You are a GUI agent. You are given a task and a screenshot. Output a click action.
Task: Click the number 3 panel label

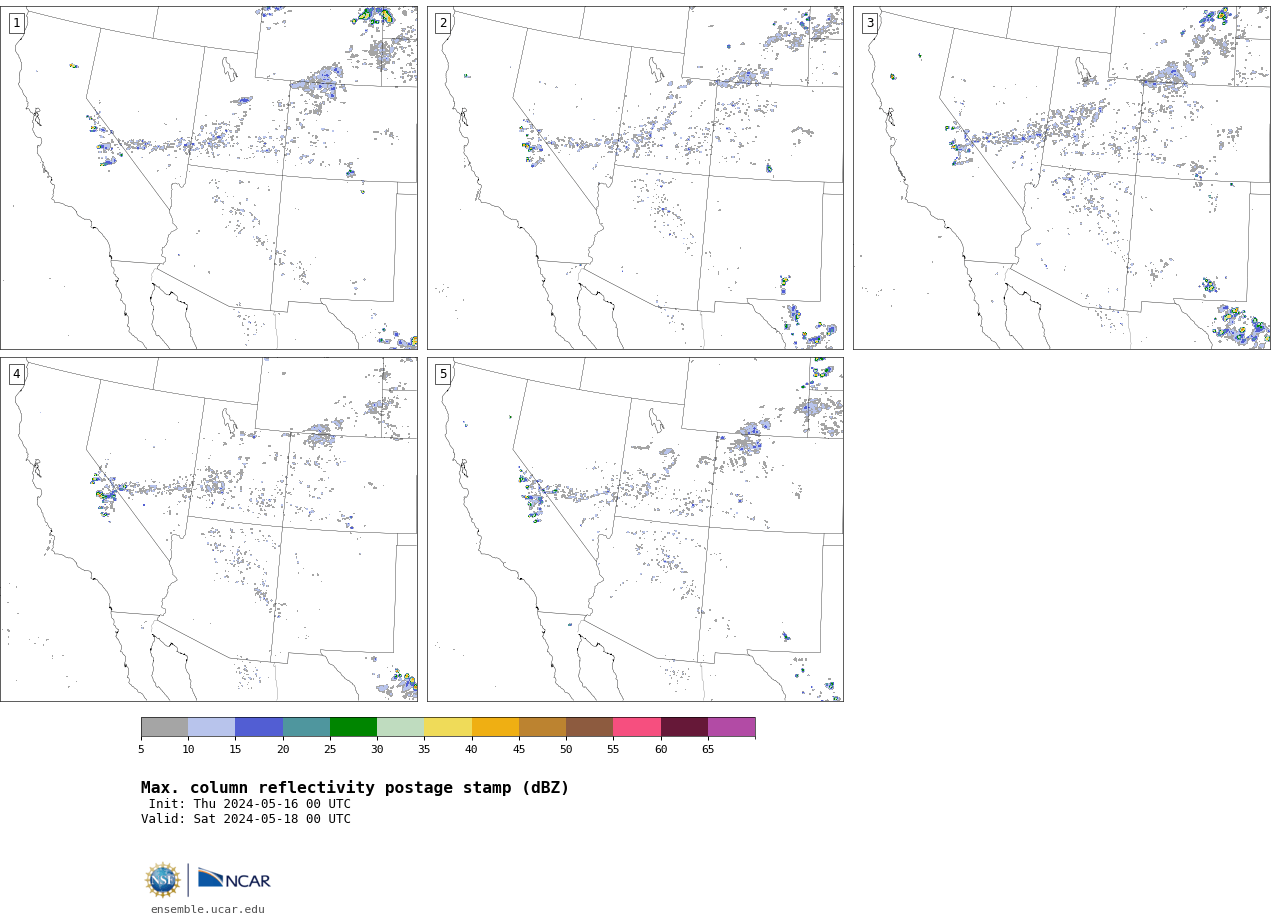[x=869, y=23]
